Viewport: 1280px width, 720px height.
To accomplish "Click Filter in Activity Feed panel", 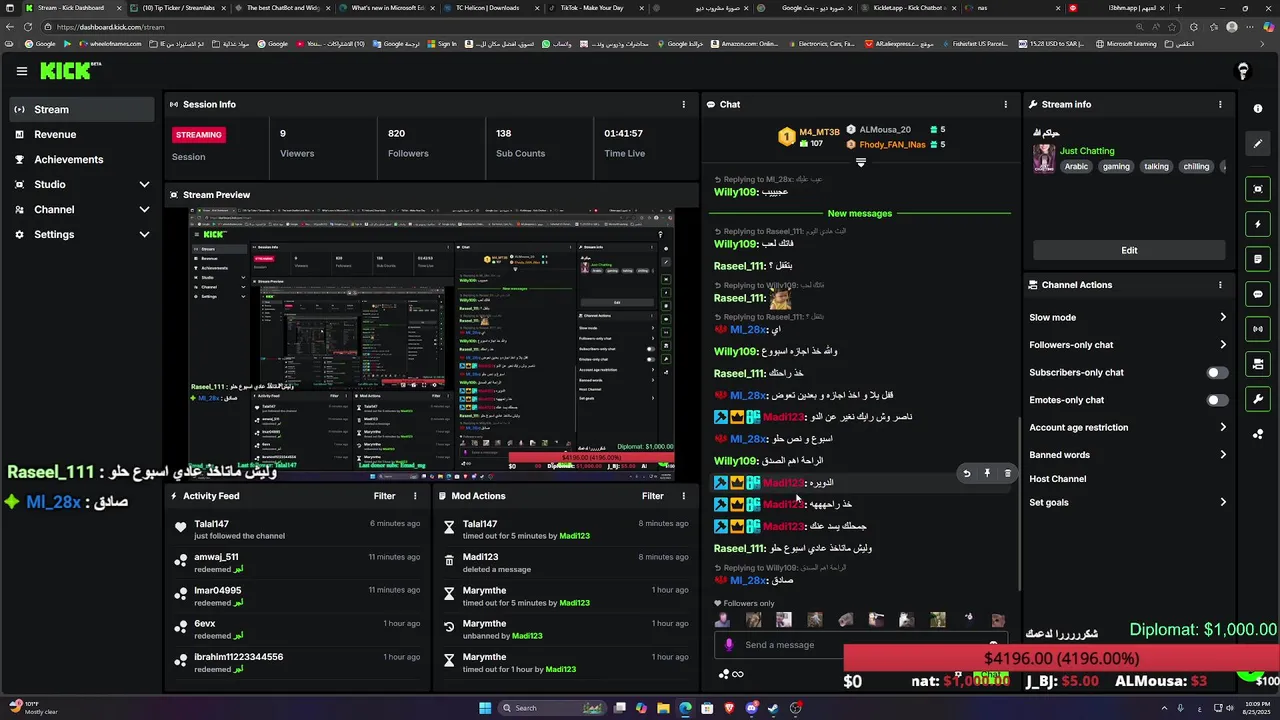I will 385,496.
